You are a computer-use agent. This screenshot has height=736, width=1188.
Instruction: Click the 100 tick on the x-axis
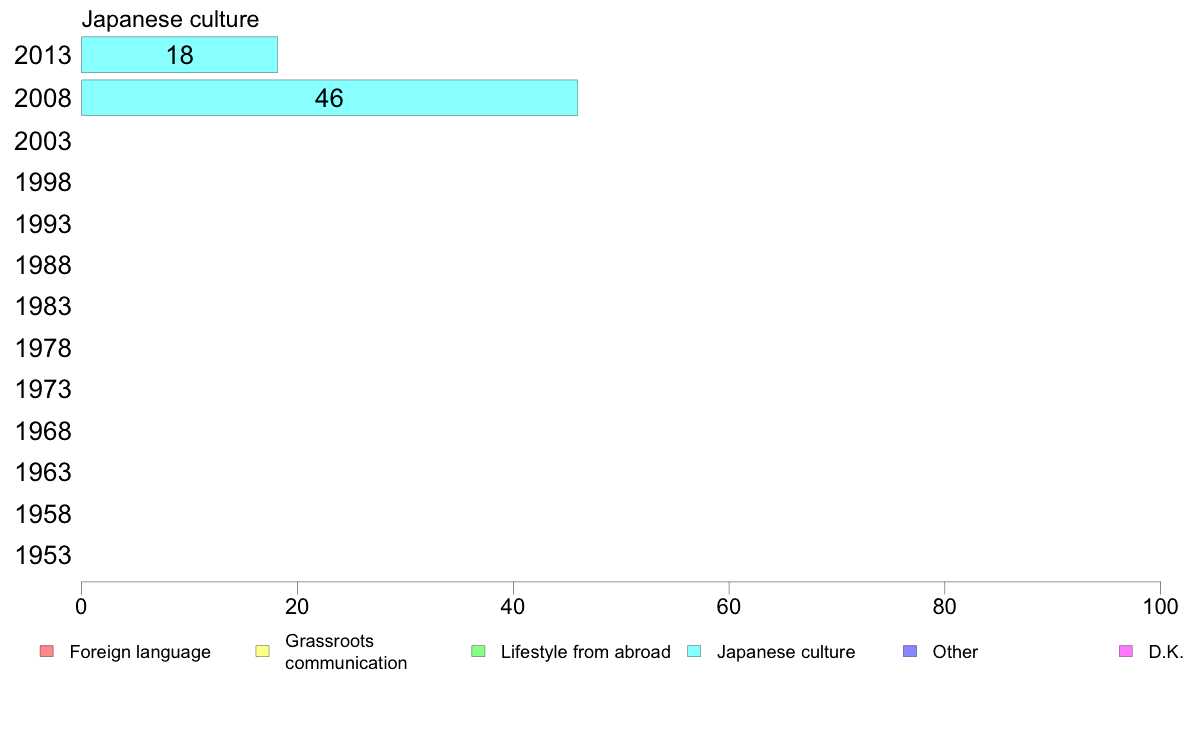(x=1160, y=606)
